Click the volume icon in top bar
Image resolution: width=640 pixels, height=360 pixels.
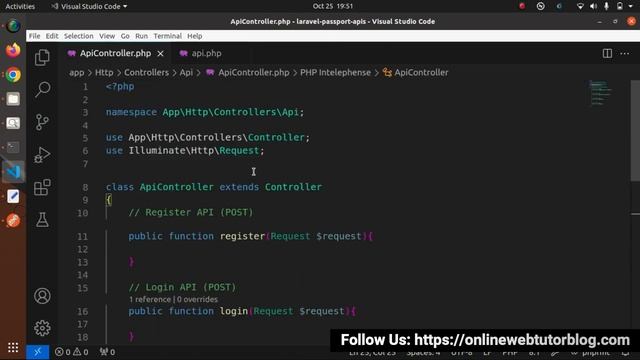coord(593,6)
